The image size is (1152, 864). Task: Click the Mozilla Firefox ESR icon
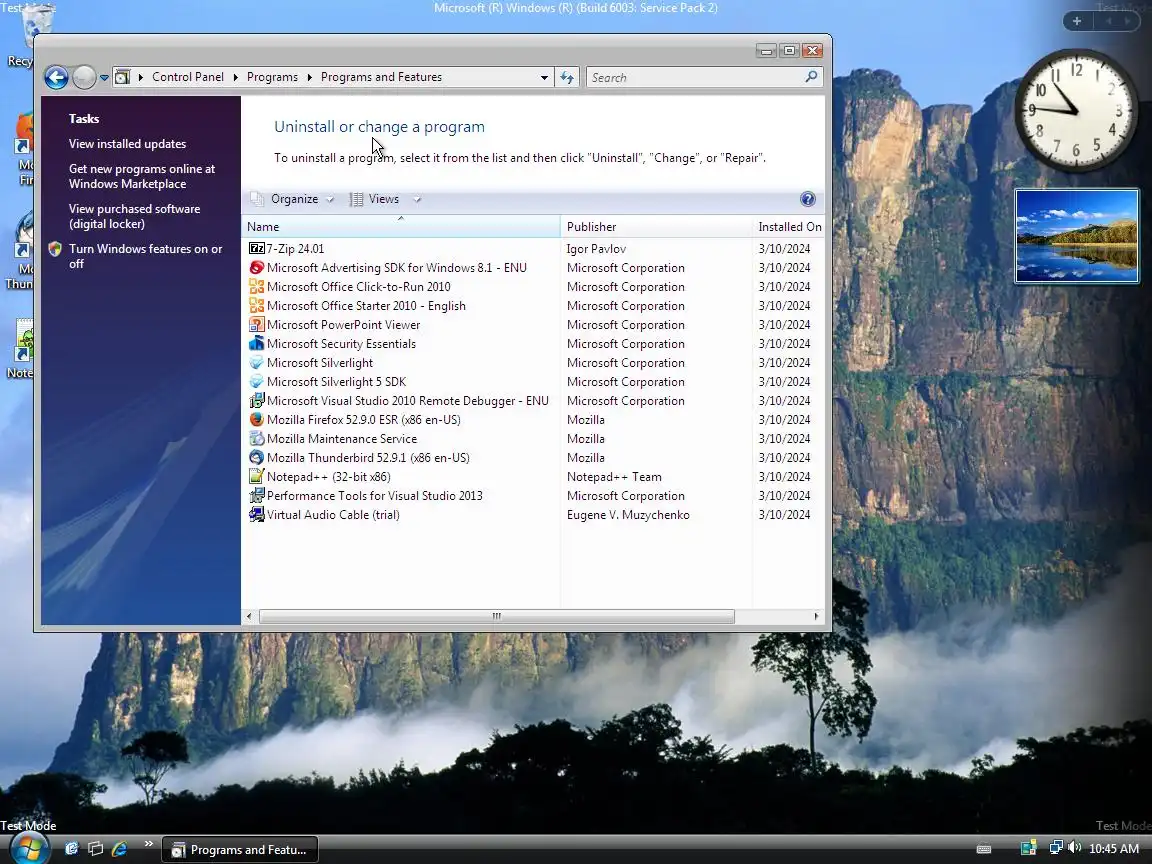pyautogui.click(x=256, y=420)
